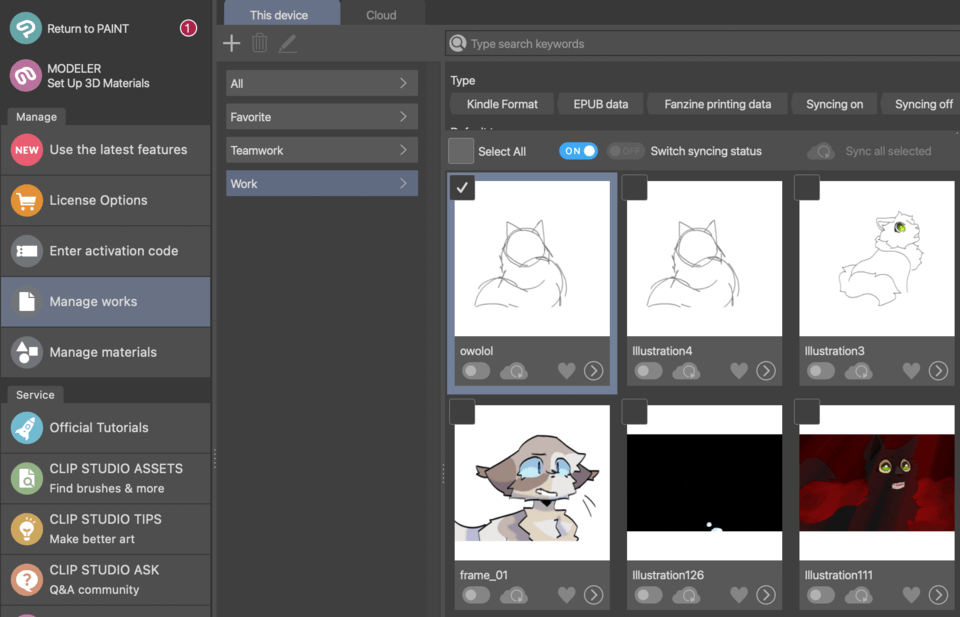Open details arrow for Illustration3
Viewport: 960px width, 617px height.
[x=939, y=371]
